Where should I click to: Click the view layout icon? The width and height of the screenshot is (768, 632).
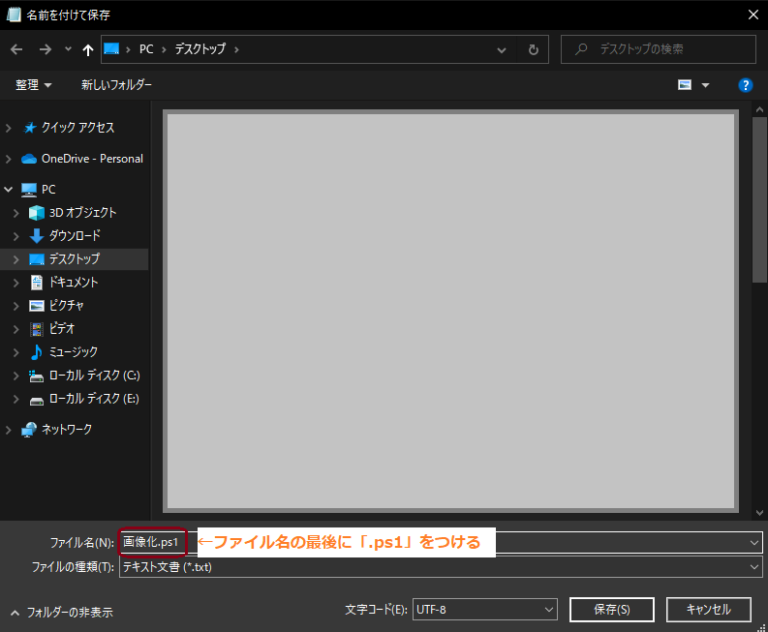tap(685, 85)
